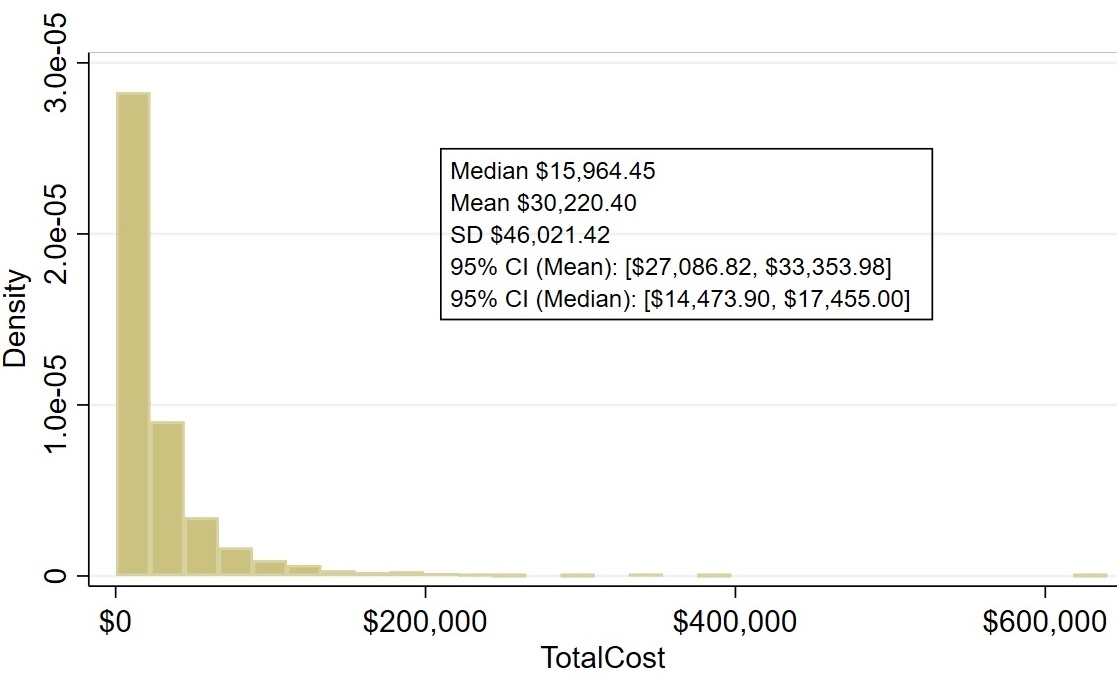Click the small bar just below $400,000
Image resolution: width=1117 pixels, height=677 pixels.
[714, 575]
